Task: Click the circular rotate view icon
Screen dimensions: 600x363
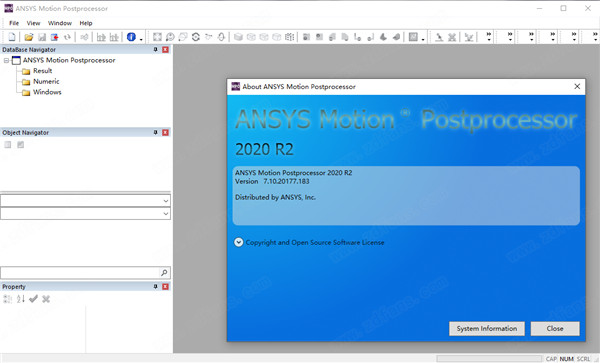Action: pyautogui.click(x=196, y=37)
